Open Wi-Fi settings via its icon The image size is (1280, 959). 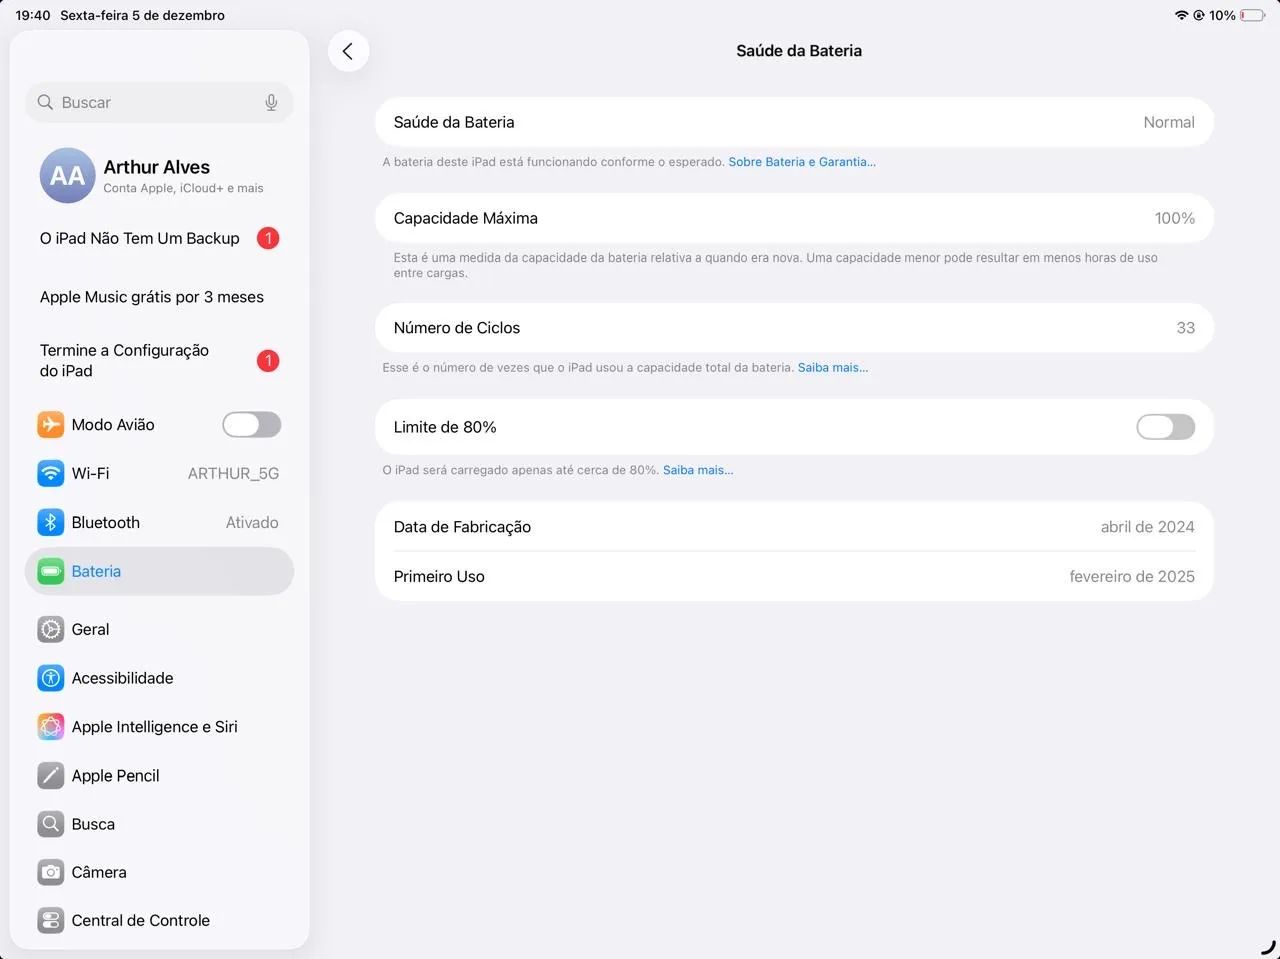pos(50,473)
